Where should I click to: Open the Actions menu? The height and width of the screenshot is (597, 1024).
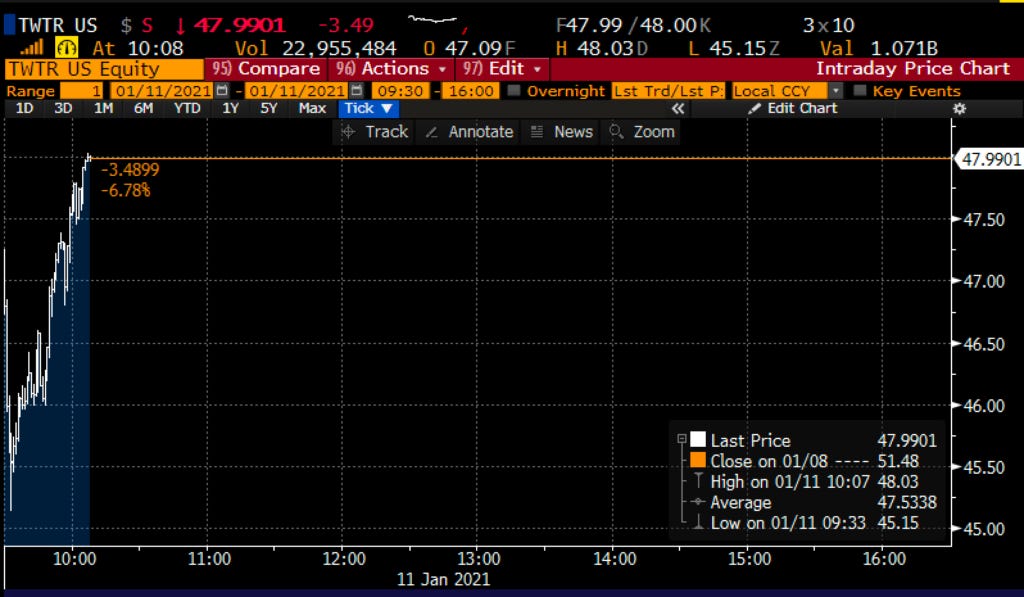pos(391,69)
